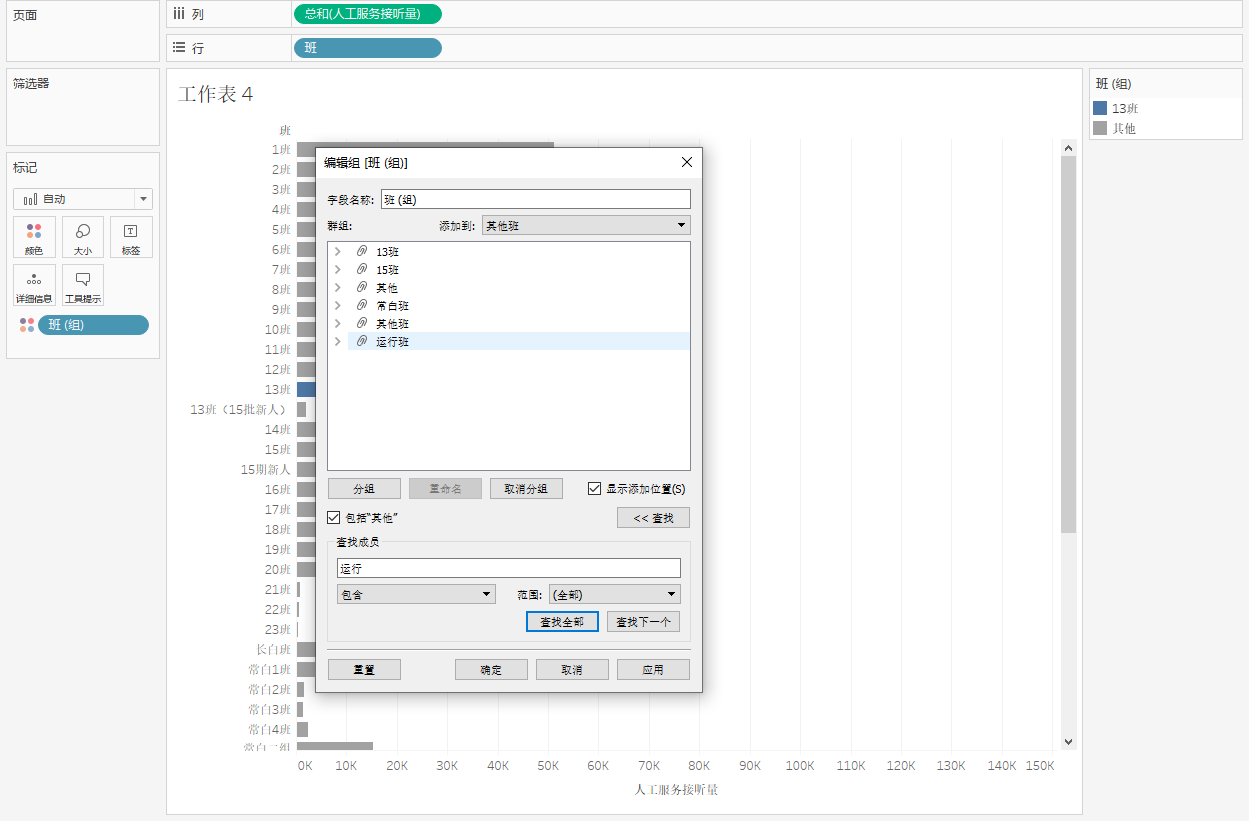Expand the 其他班 group
The image size is (1249, 821).
tap(338, 323)
